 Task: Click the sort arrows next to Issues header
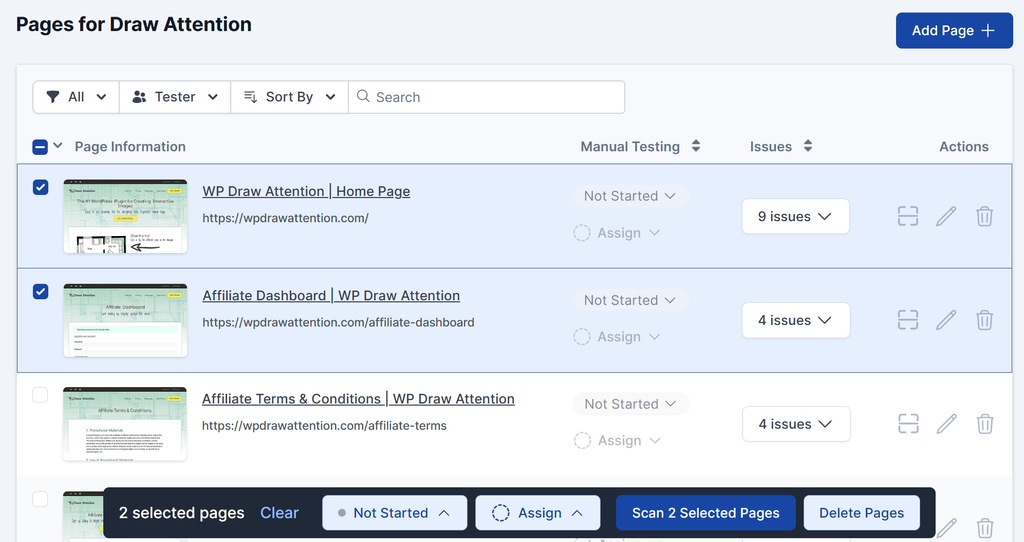pos(808,146)
